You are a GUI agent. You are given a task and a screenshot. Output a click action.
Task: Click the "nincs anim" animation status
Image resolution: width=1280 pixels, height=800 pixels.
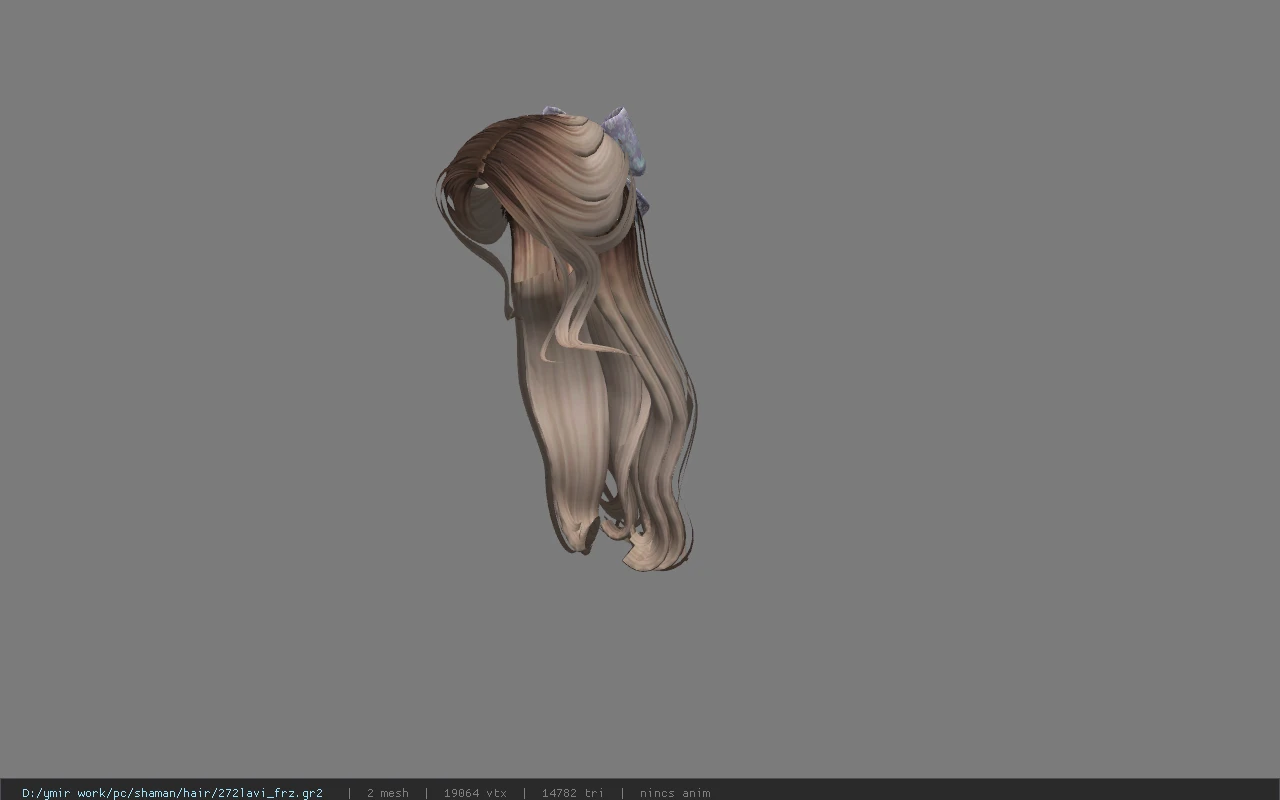coord(675,793)
